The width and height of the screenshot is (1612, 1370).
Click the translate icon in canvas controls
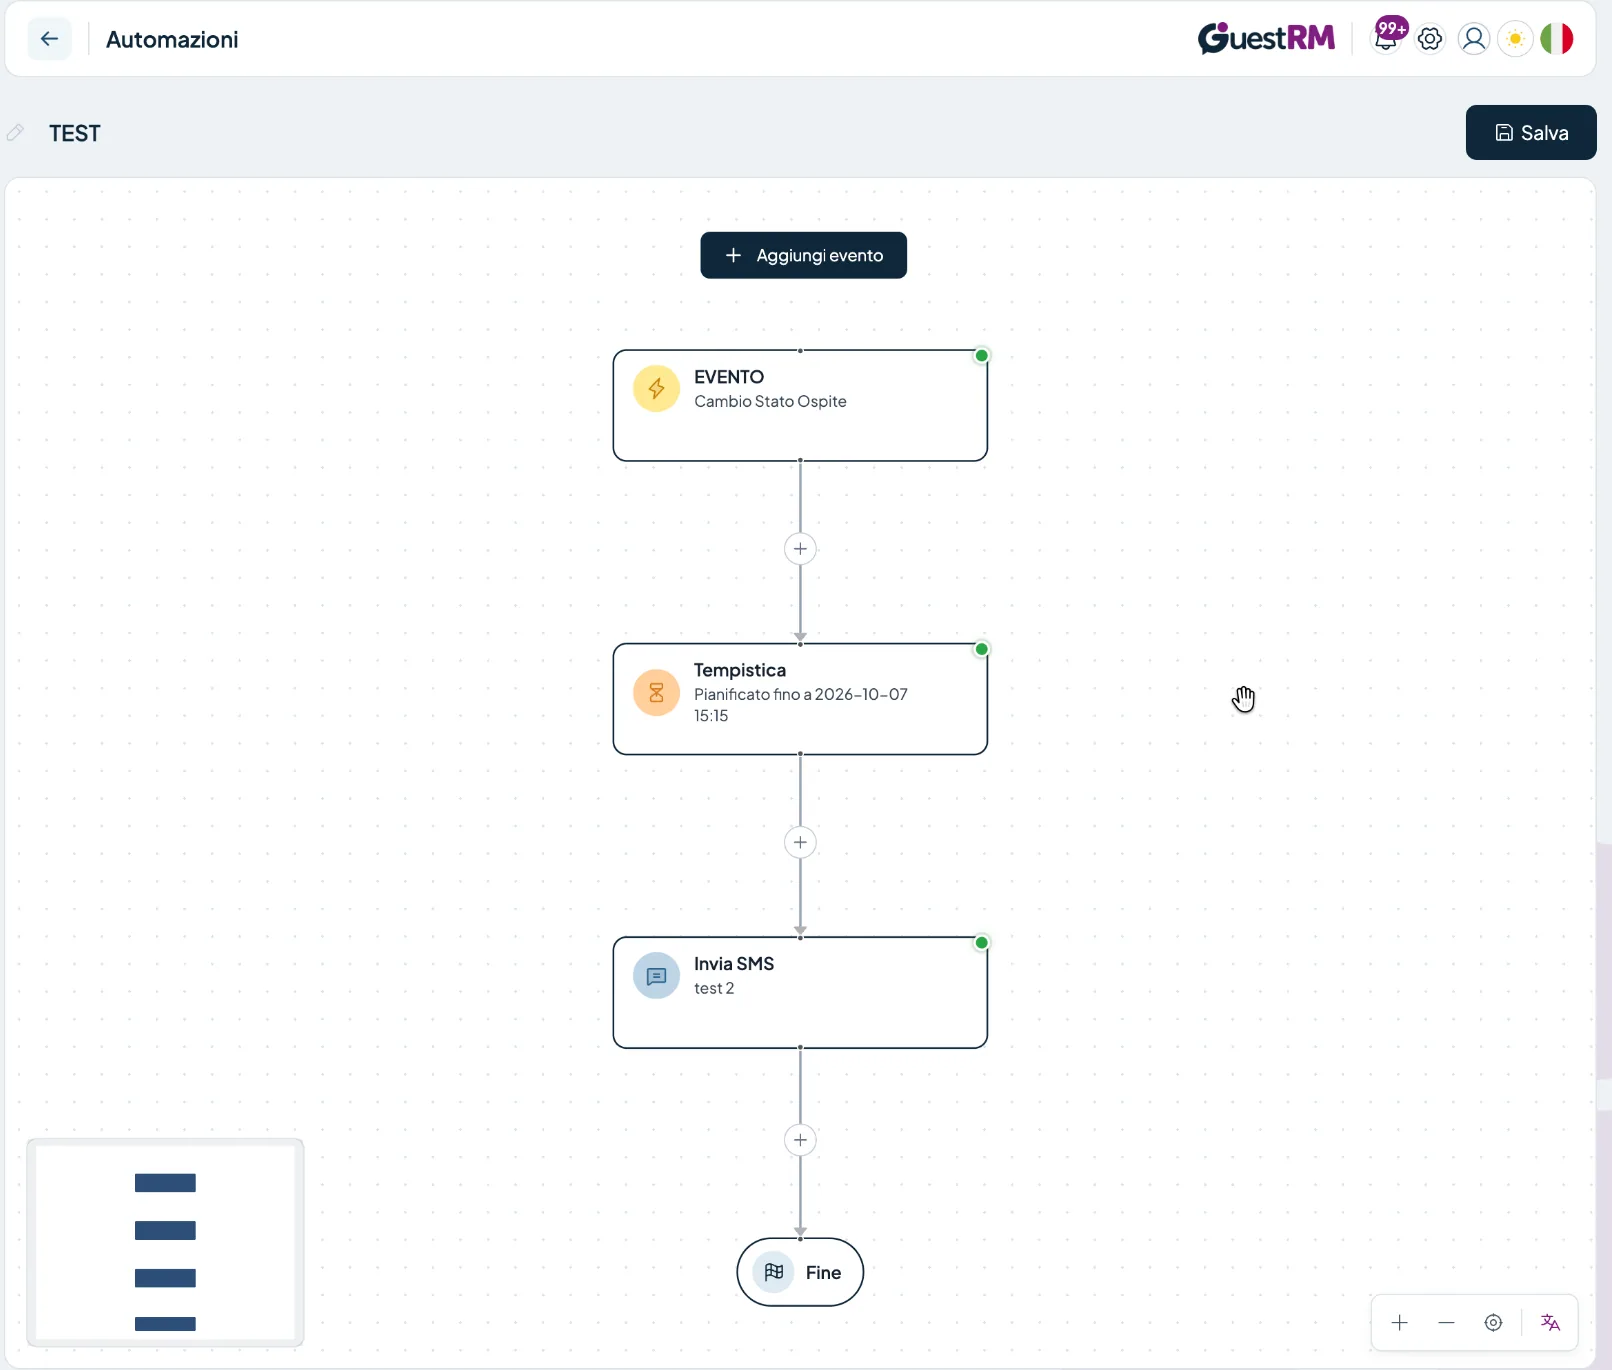click(x=1550, y=1323)
